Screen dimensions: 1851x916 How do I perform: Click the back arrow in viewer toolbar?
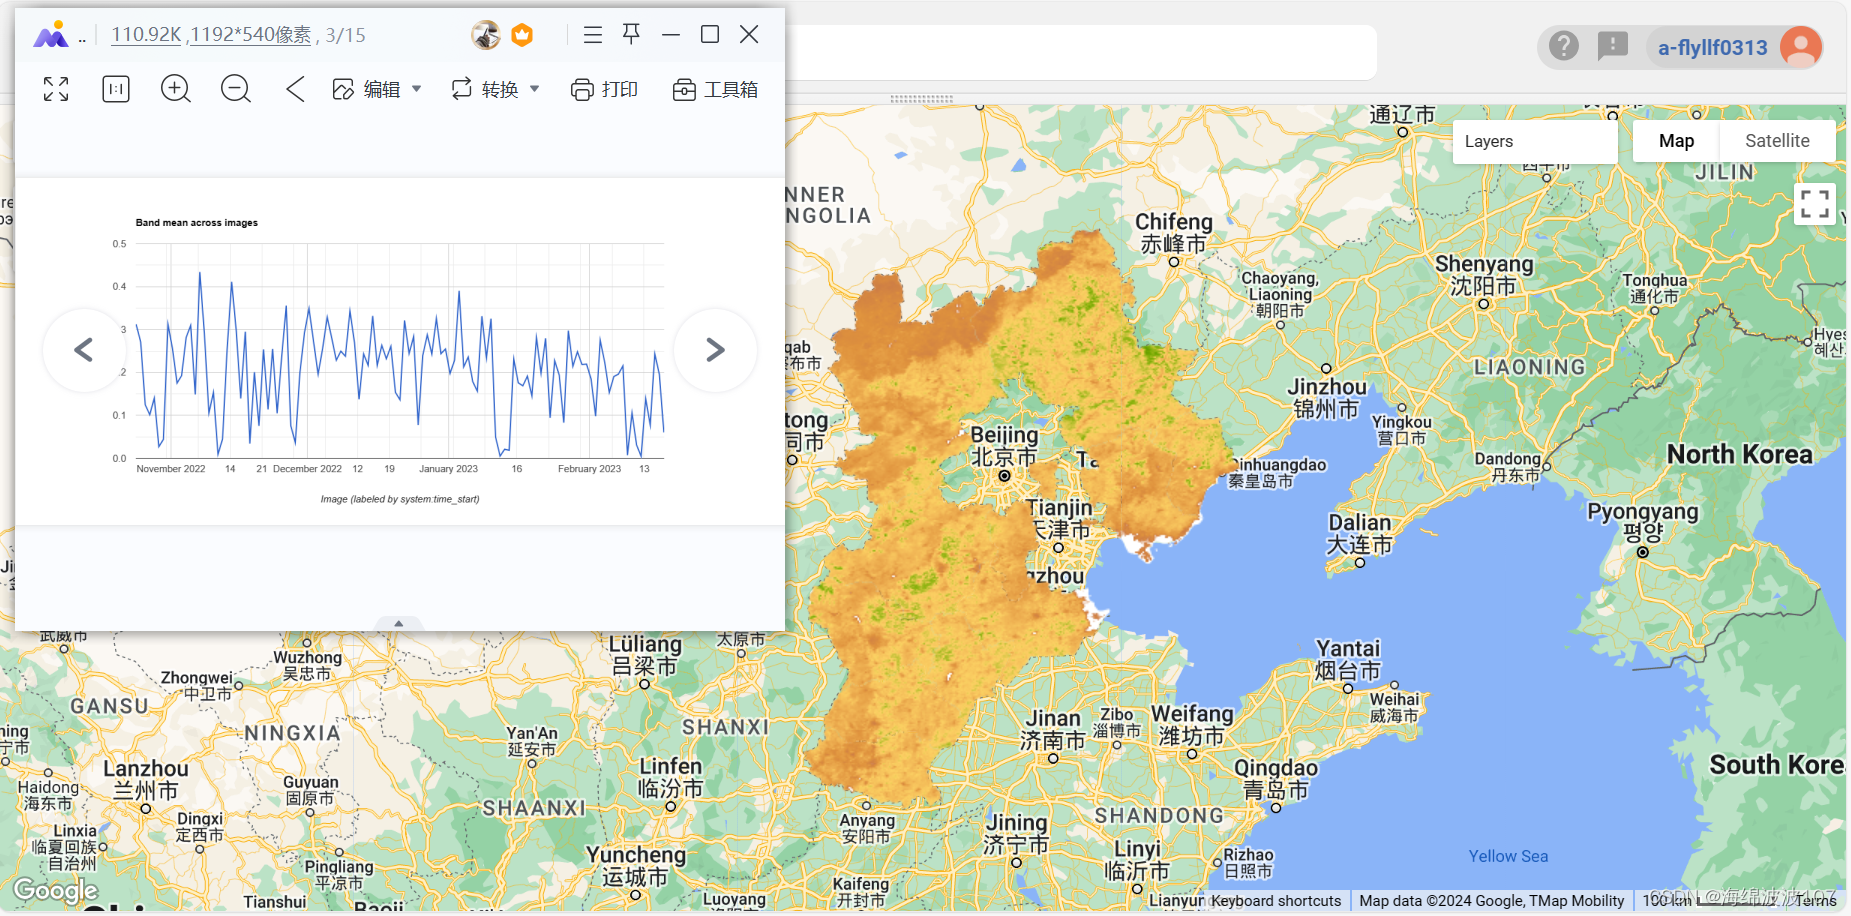[295, 89]
